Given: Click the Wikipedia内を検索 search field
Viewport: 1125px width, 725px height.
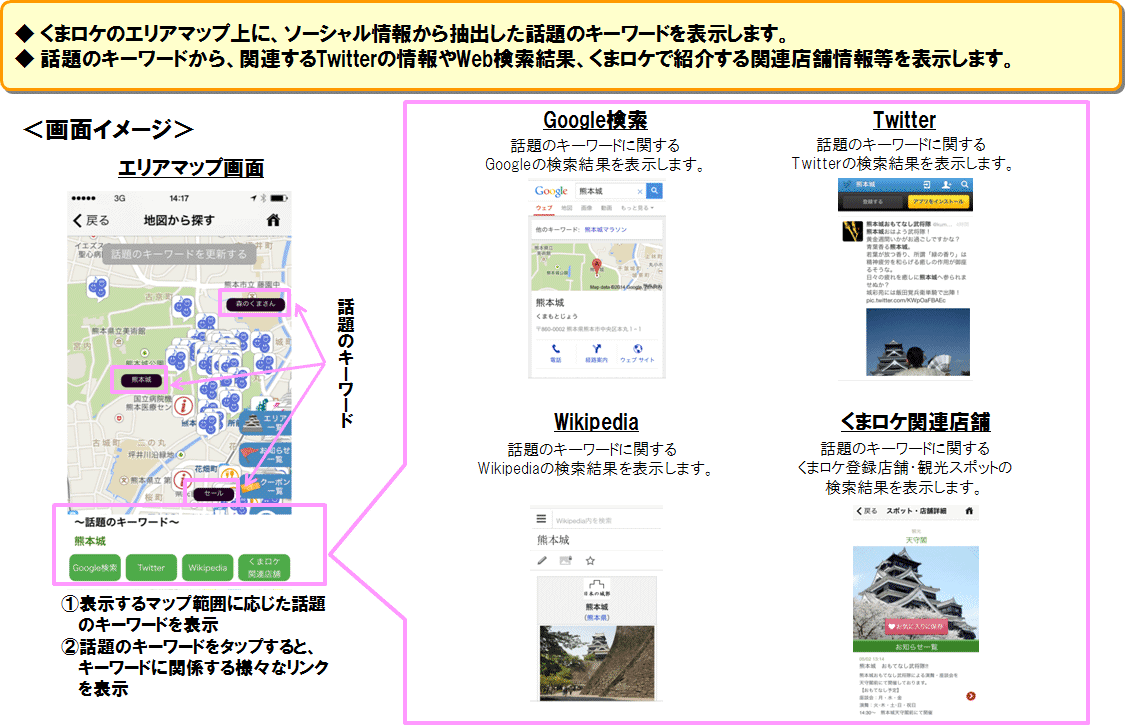Looking at the screenshot, I should pyautogui.click(x=606, y=520).
